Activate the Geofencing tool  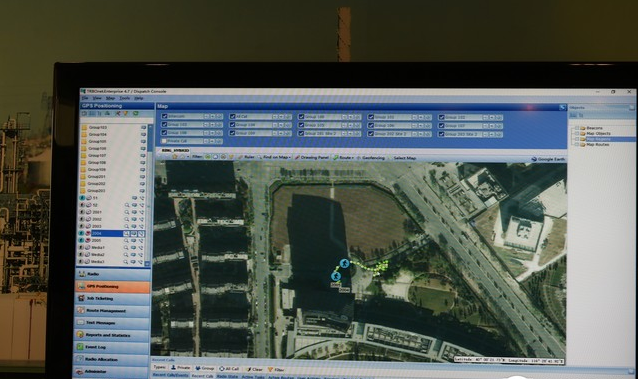click(x=370, y=158)
